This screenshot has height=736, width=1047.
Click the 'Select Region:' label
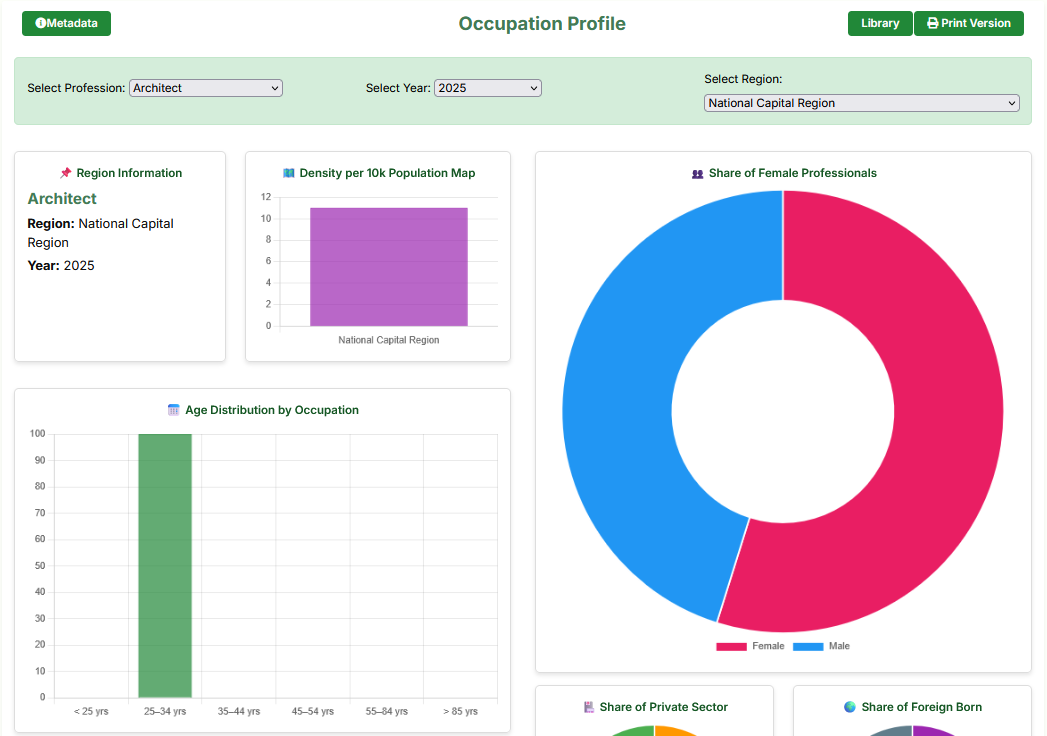(x=743, y=79)
